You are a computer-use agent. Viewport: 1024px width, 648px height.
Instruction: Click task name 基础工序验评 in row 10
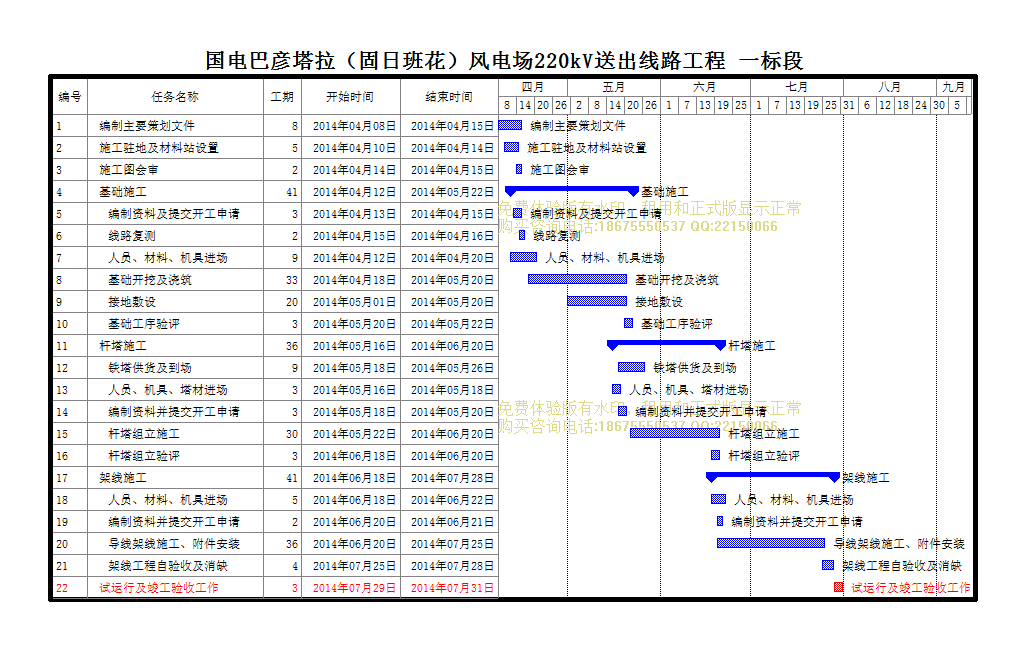pyautogui.click(x=144, y=324)
